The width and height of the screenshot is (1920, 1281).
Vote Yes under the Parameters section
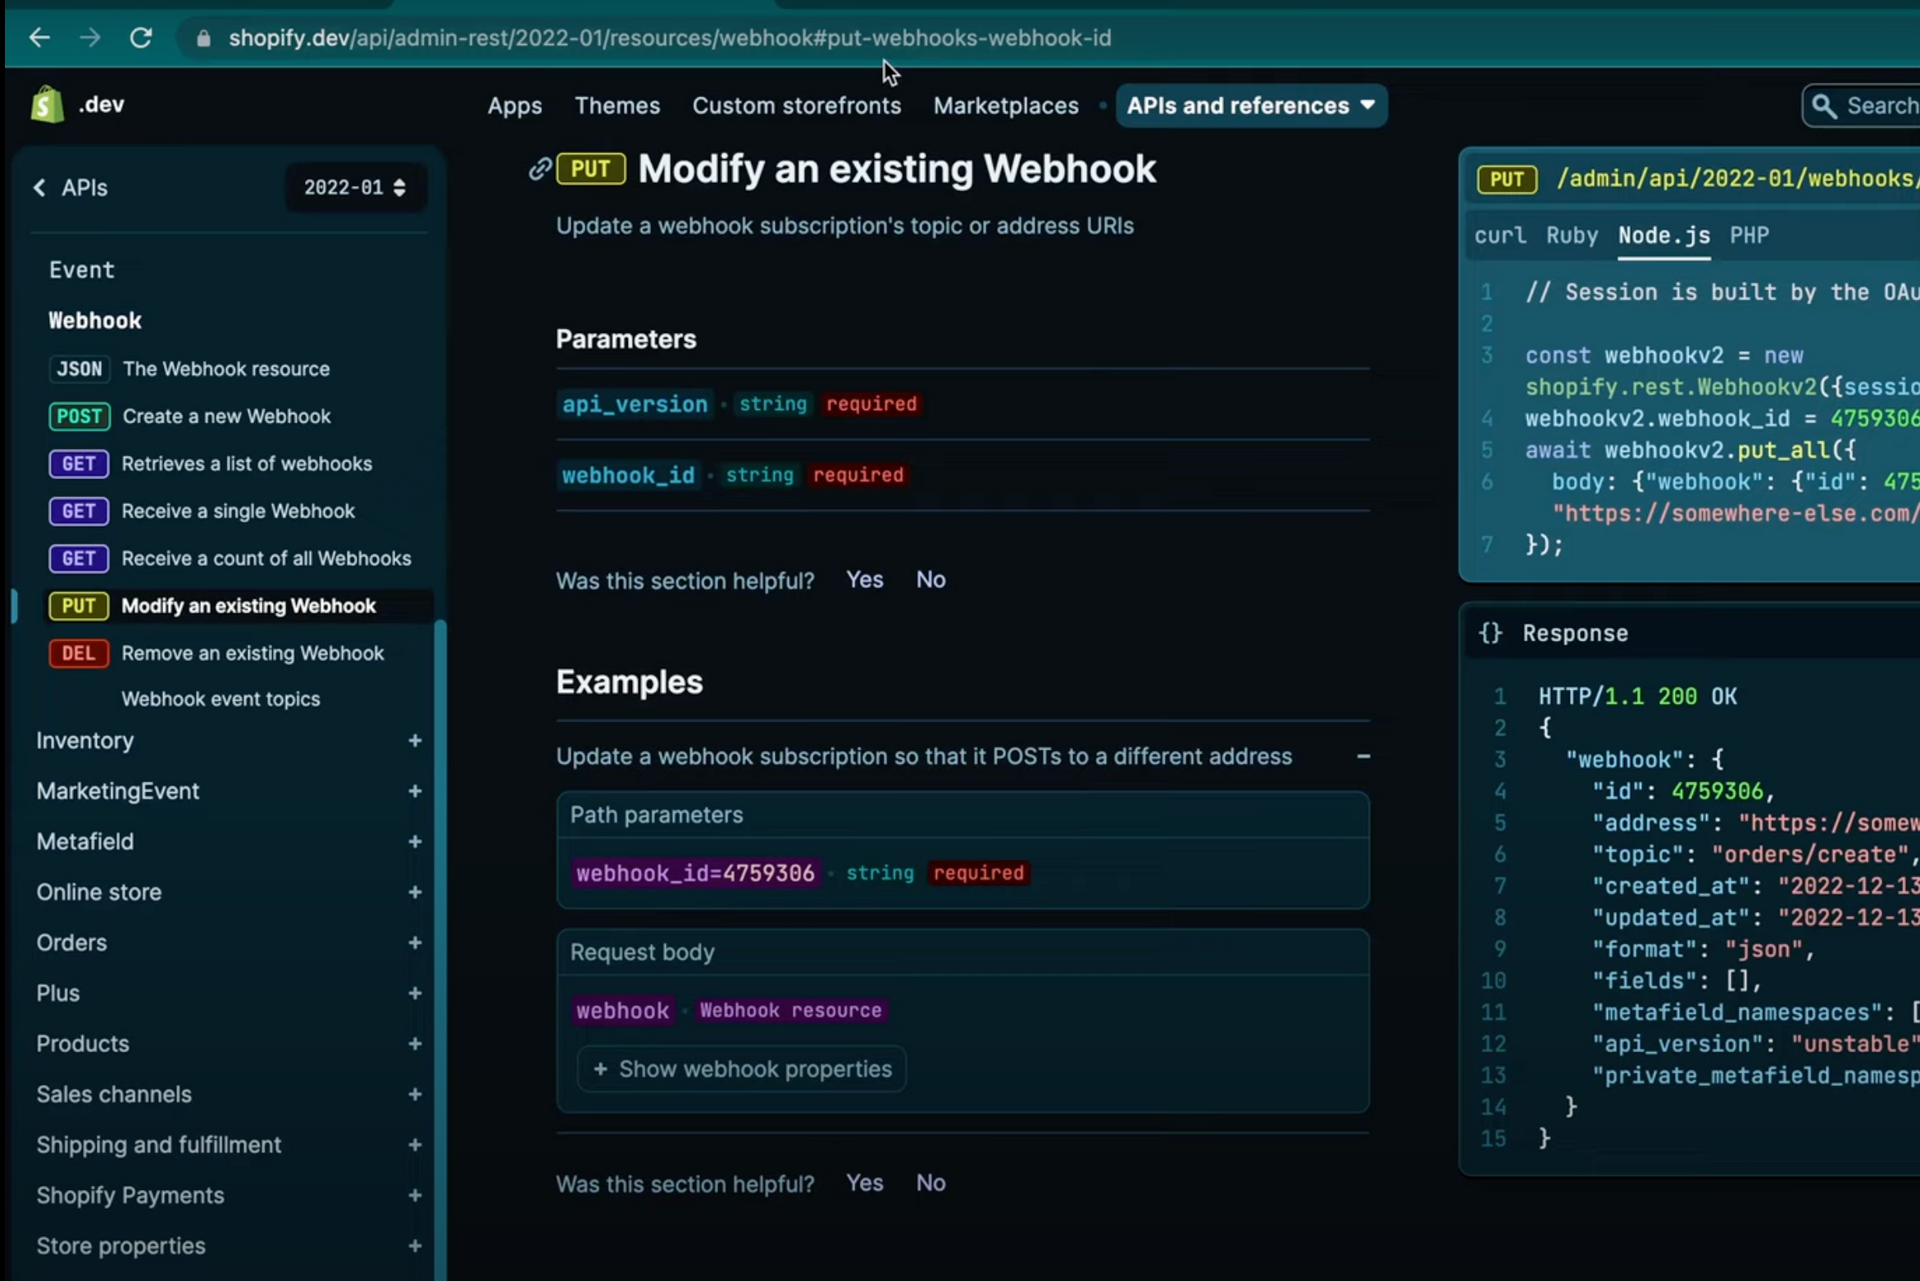(x=864, y=580)
